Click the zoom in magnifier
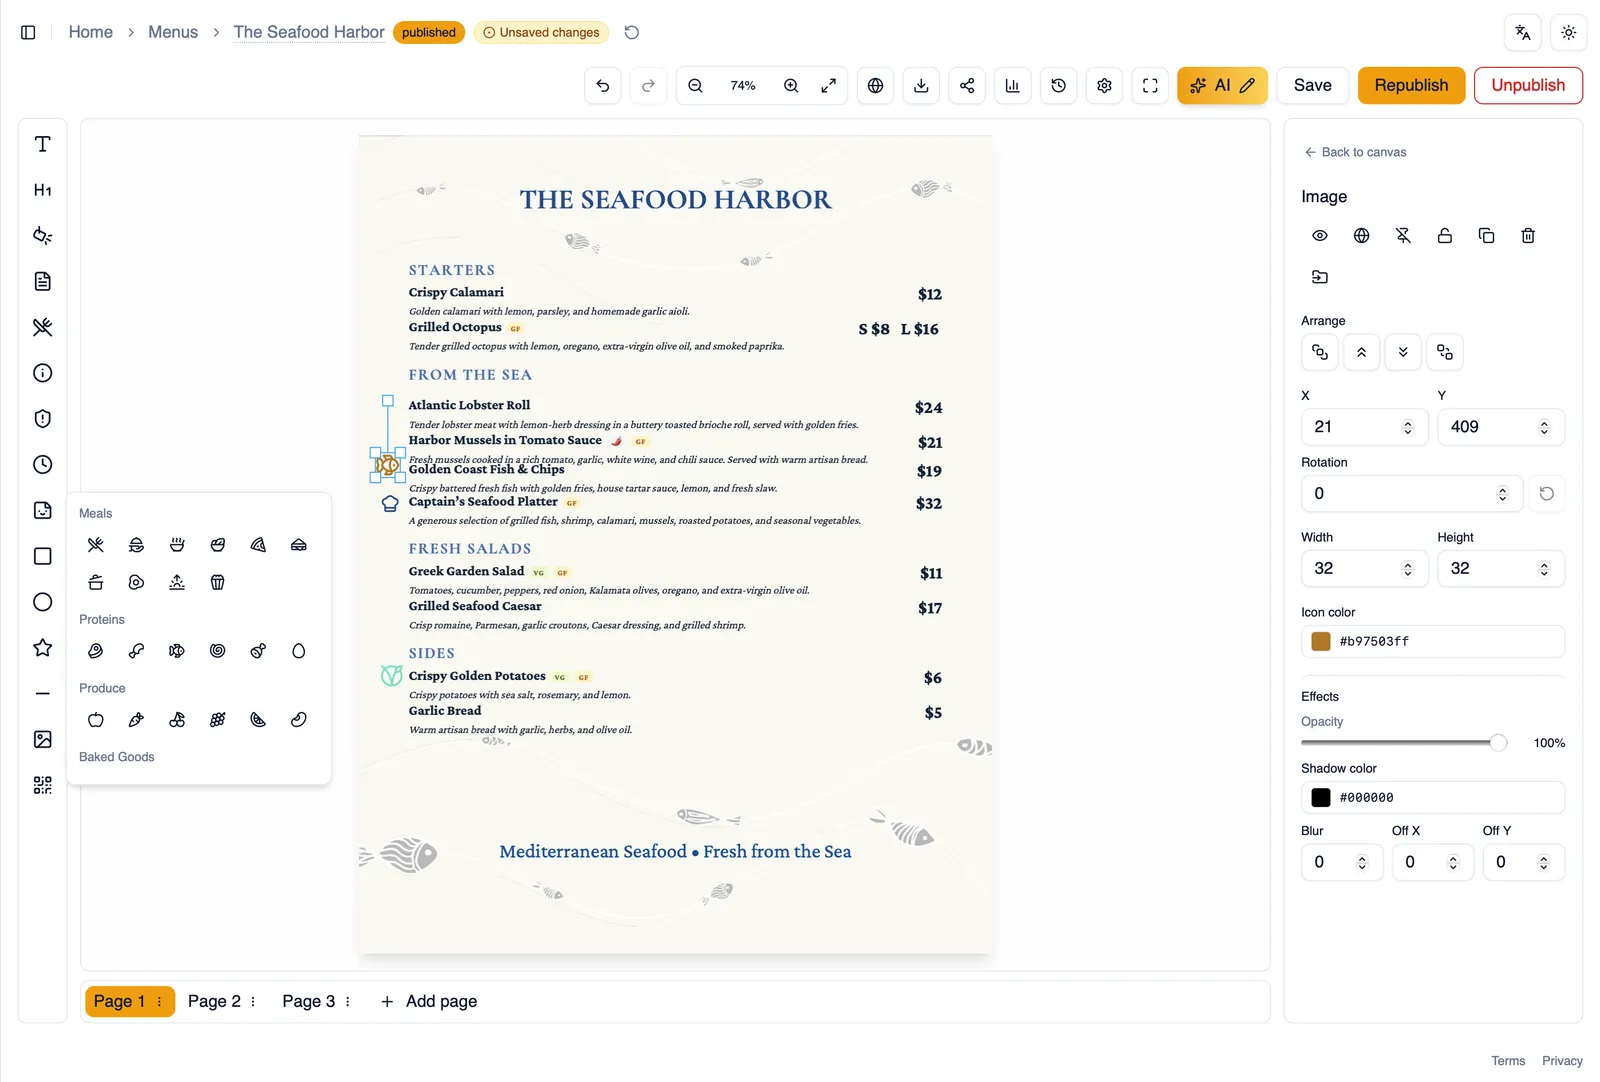This screenshot has width=1600, height=1082. 791,86
